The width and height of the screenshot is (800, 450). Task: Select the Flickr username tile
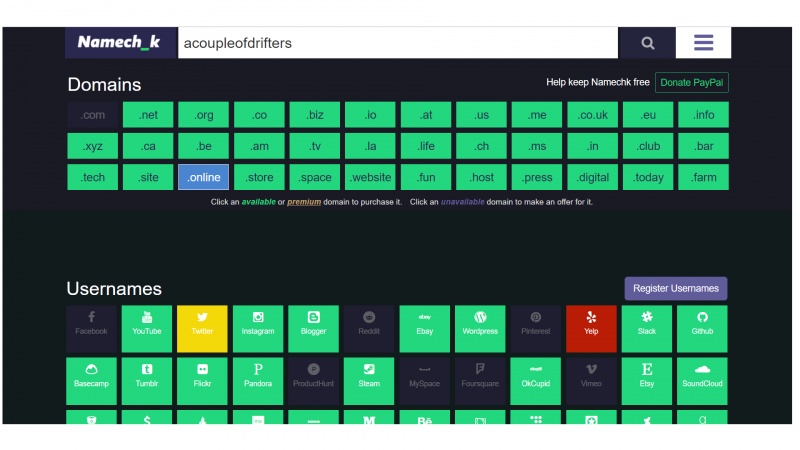(202, 381)
